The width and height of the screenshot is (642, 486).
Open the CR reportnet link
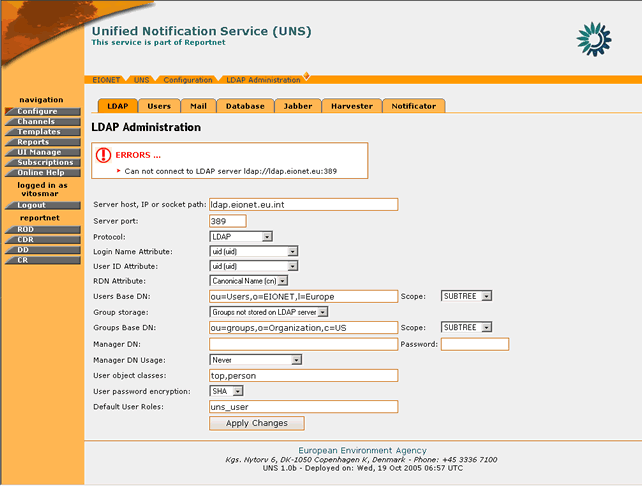[43, 260]
